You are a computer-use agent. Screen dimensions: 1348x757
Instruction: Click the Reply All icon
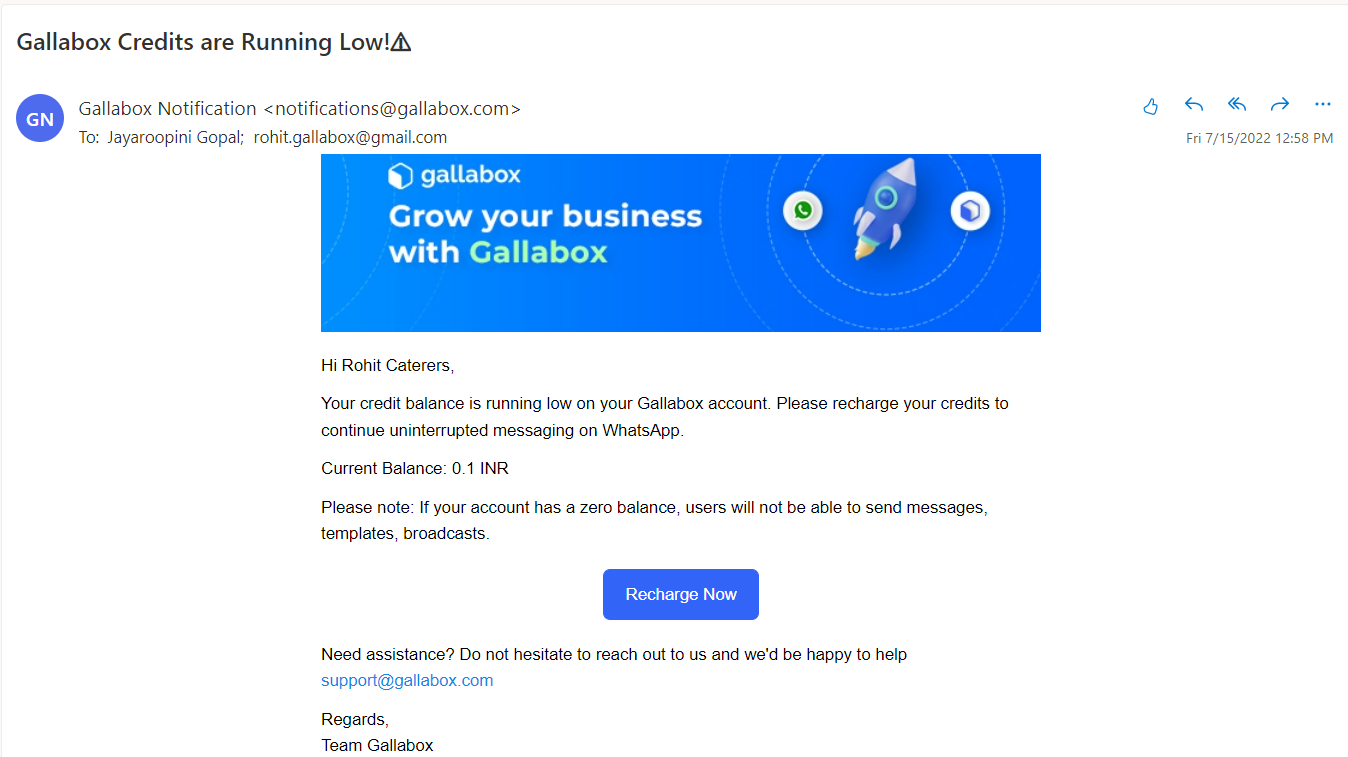1237,105
